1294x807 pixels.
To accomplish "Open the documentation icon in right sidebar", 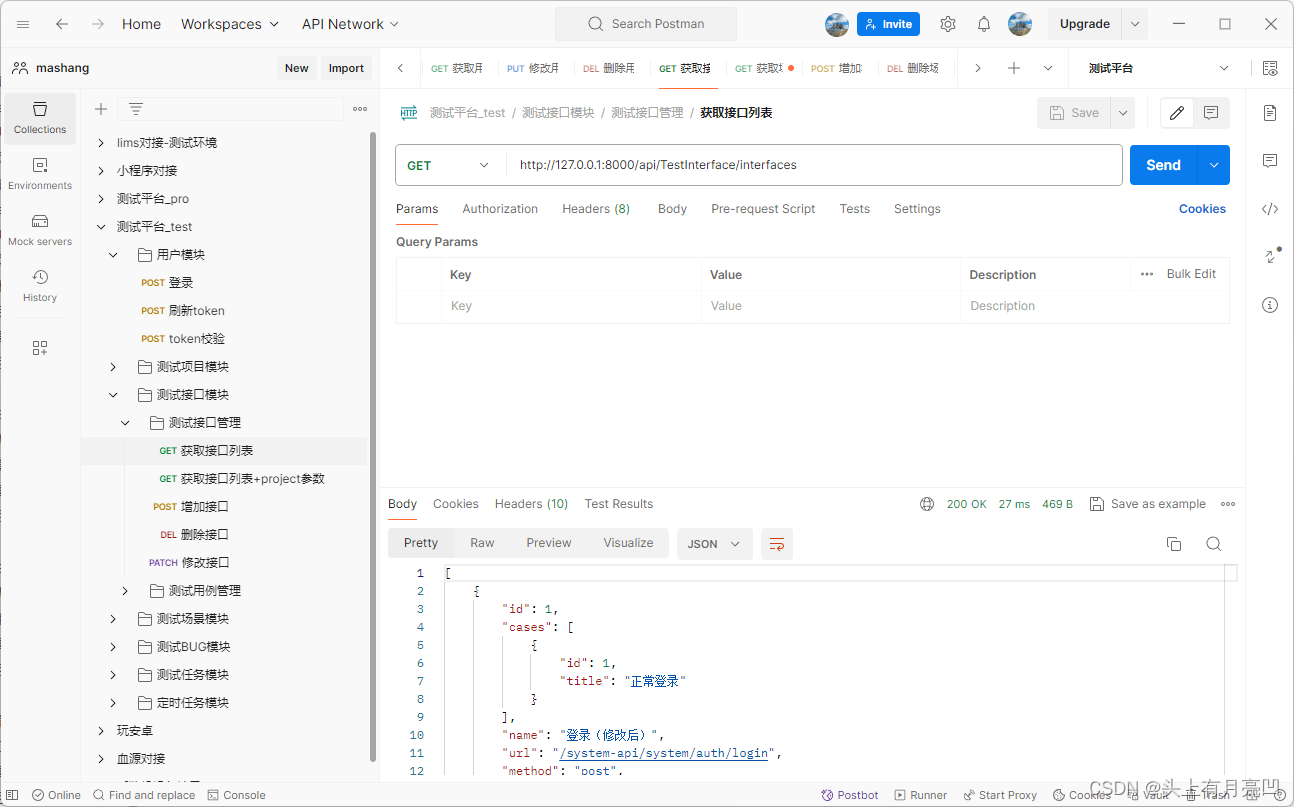I will pyautogui.click(x=1270, y=112).
